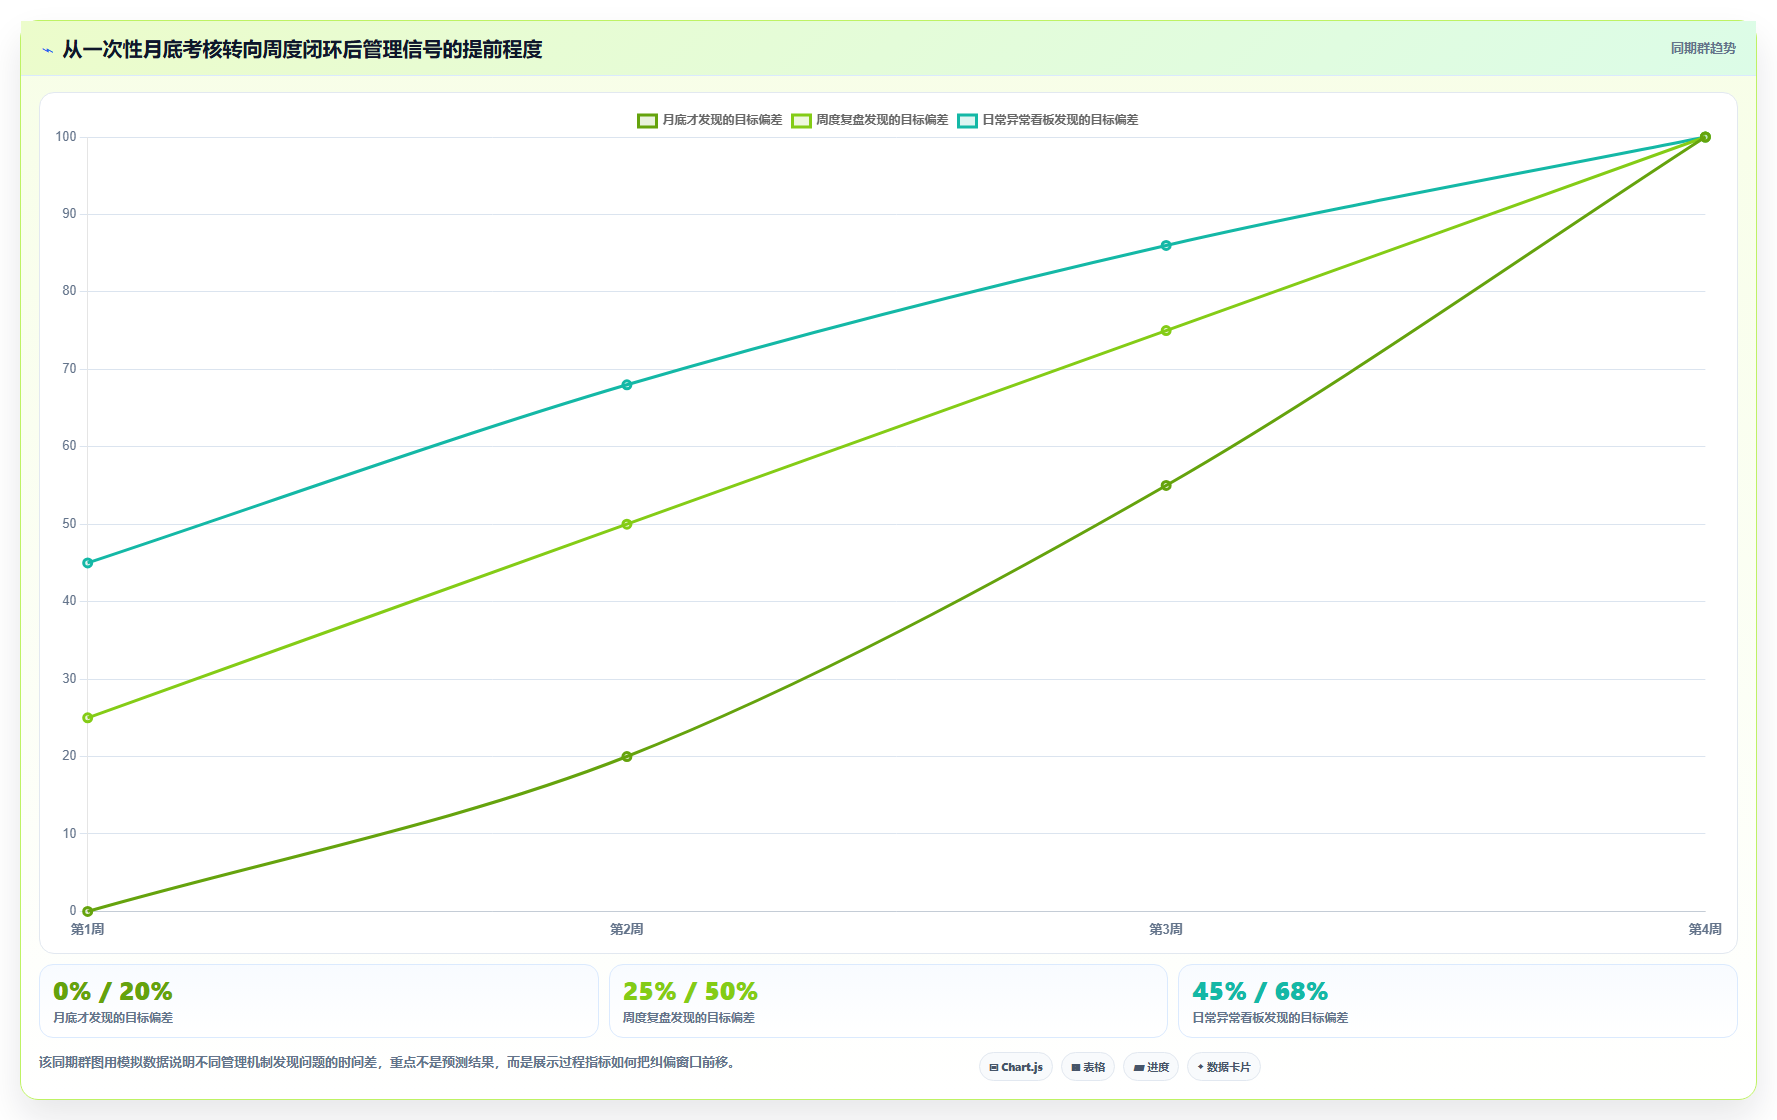Select the 0% / 20% stat card value
1777x1120 pixels.
(113, 991)
